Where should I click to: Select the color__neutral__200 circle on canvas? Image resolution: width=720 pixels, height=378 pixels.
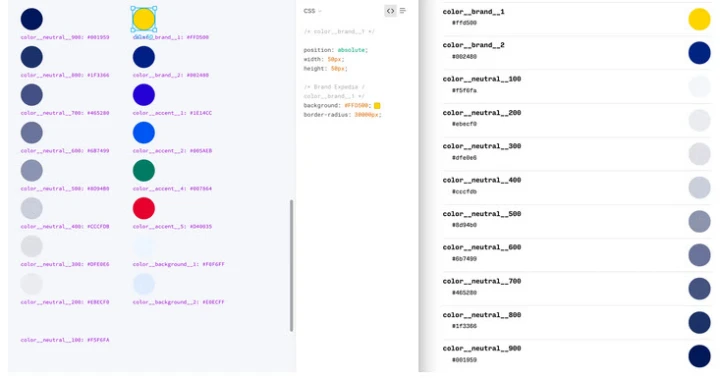tap(32, 284)
